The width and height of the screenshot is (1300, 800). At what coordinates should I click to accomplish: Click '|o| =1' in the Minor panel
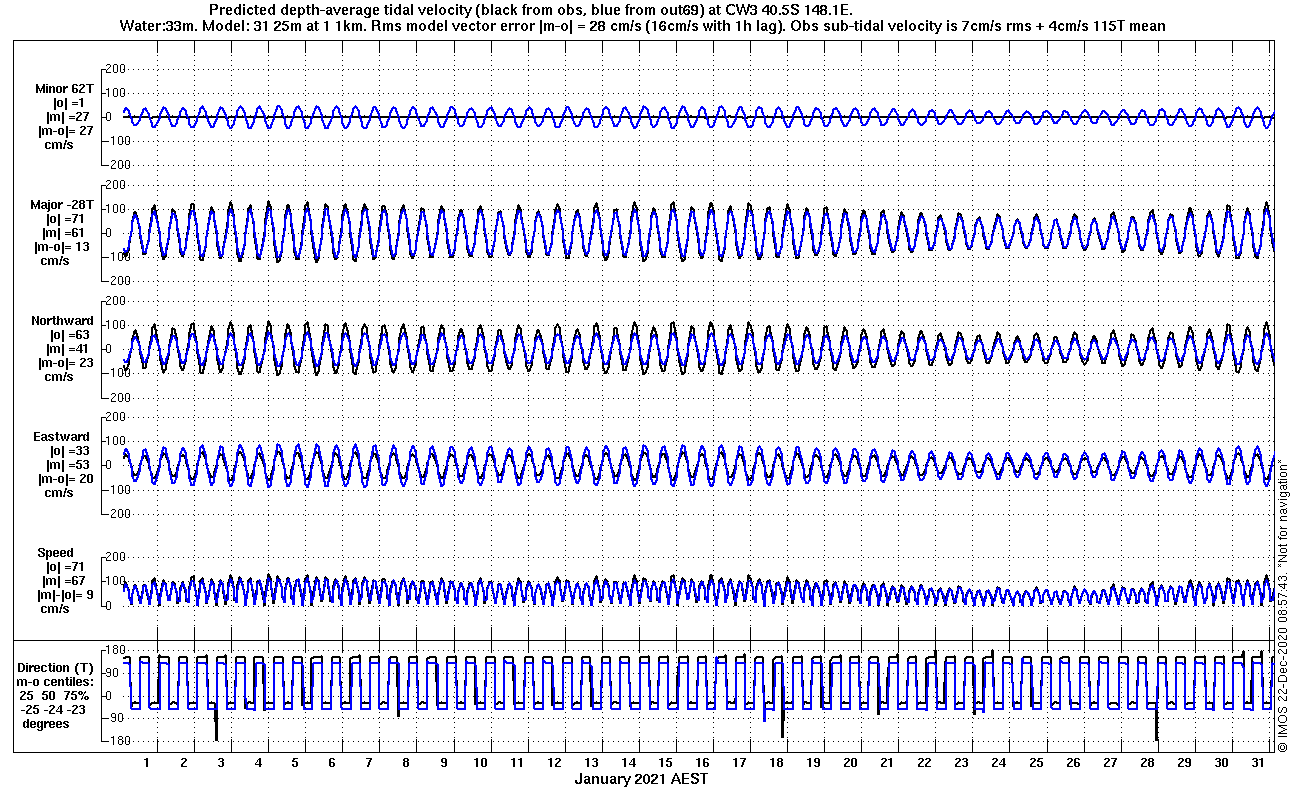[x=70, y=103]
